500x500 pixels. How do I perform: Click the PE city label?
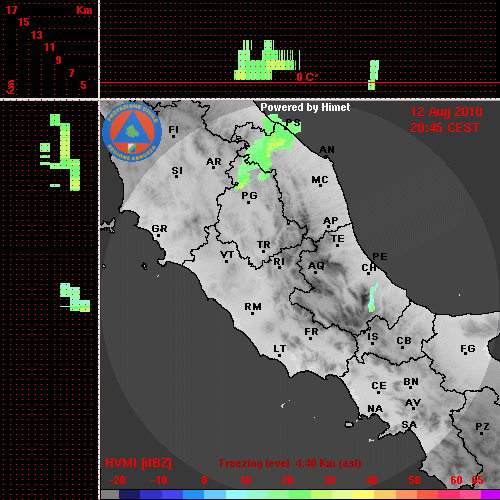(380, 257)
